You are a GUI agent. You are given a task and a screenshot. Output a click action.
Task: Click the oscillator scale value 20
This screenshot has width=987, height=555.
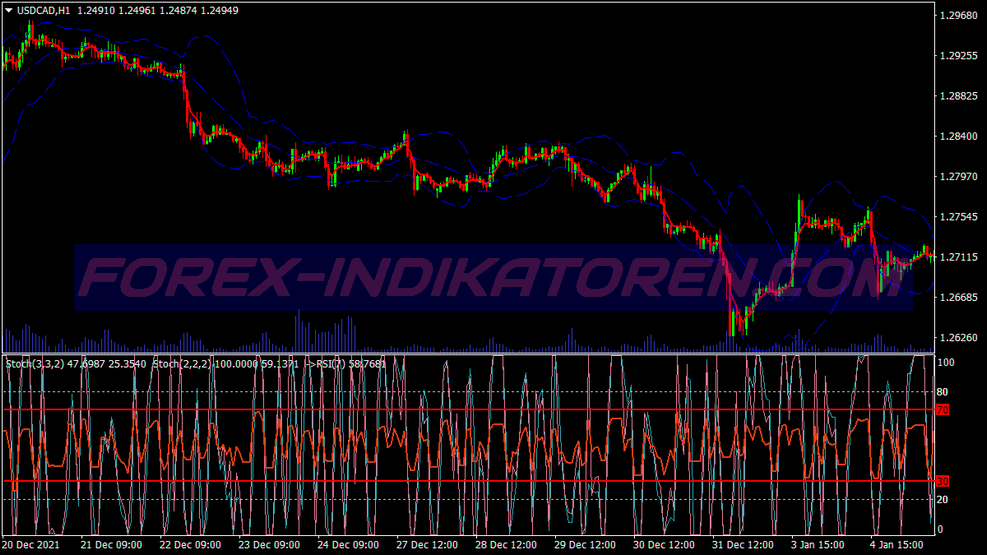click(x=942, y=500)
